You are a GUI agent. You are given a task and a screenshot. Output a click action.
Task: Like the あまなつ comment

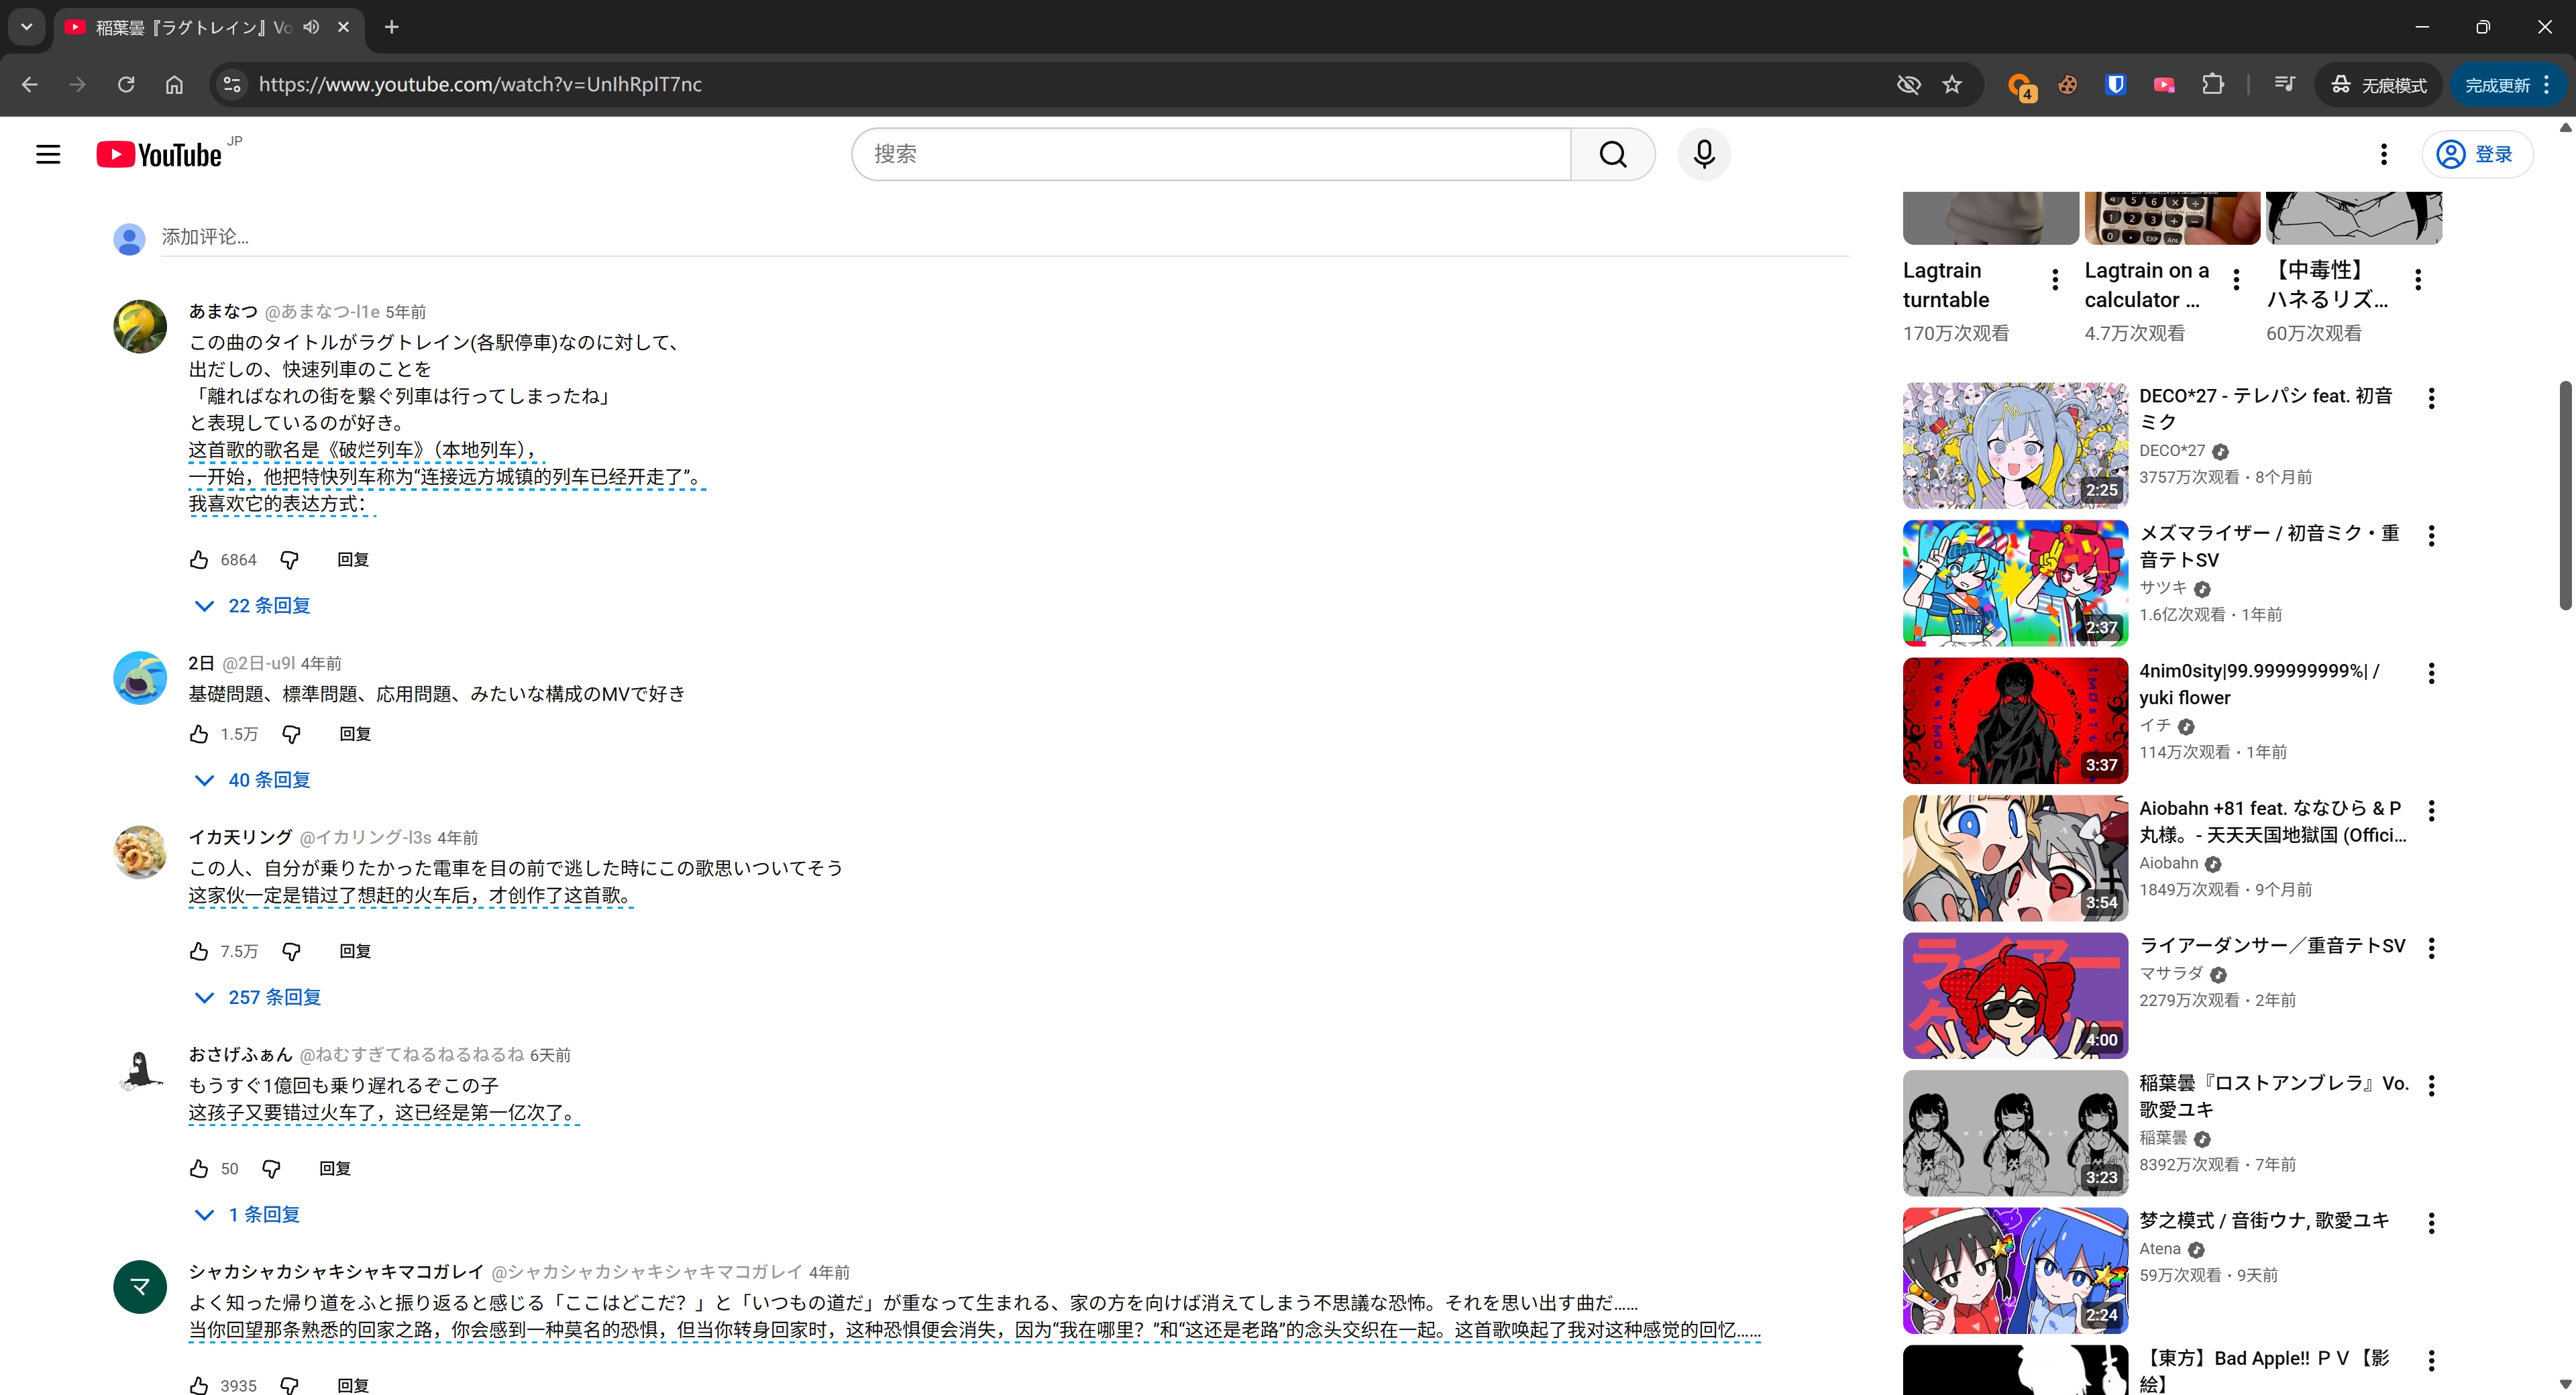tap(199, 560)
